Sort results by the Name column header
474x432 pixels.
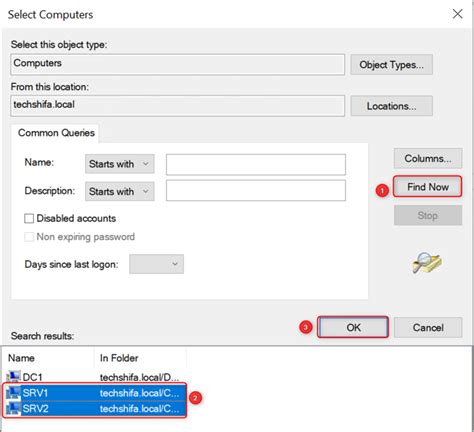[x=48, y=358]
